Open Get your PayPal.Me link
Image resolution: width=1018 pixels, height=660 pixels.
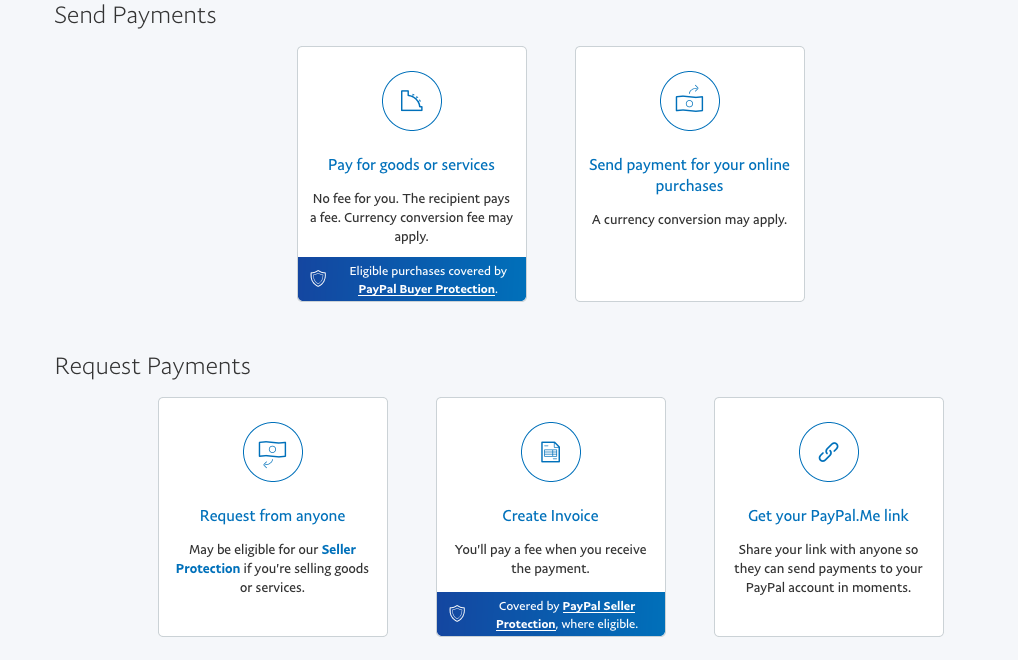point(828,516)
